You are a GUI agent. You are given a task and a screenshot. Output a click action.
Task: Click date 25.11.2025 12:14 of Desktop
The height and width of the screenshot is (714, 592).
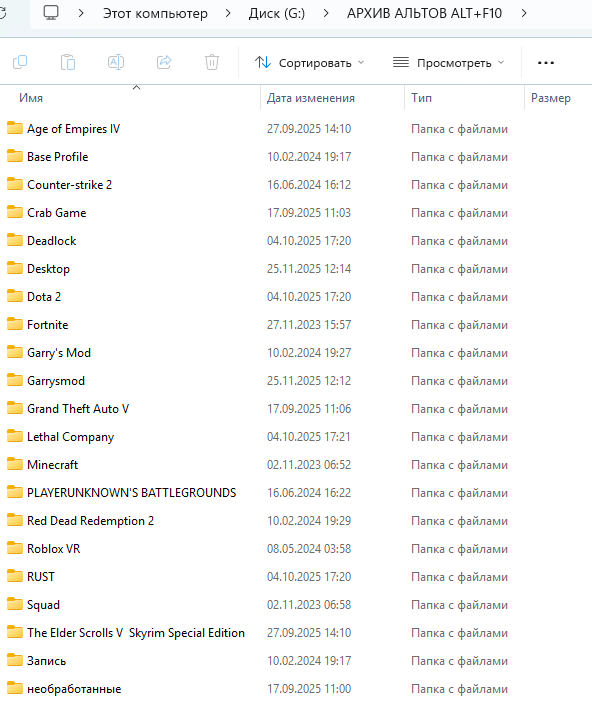coord(309,269)
